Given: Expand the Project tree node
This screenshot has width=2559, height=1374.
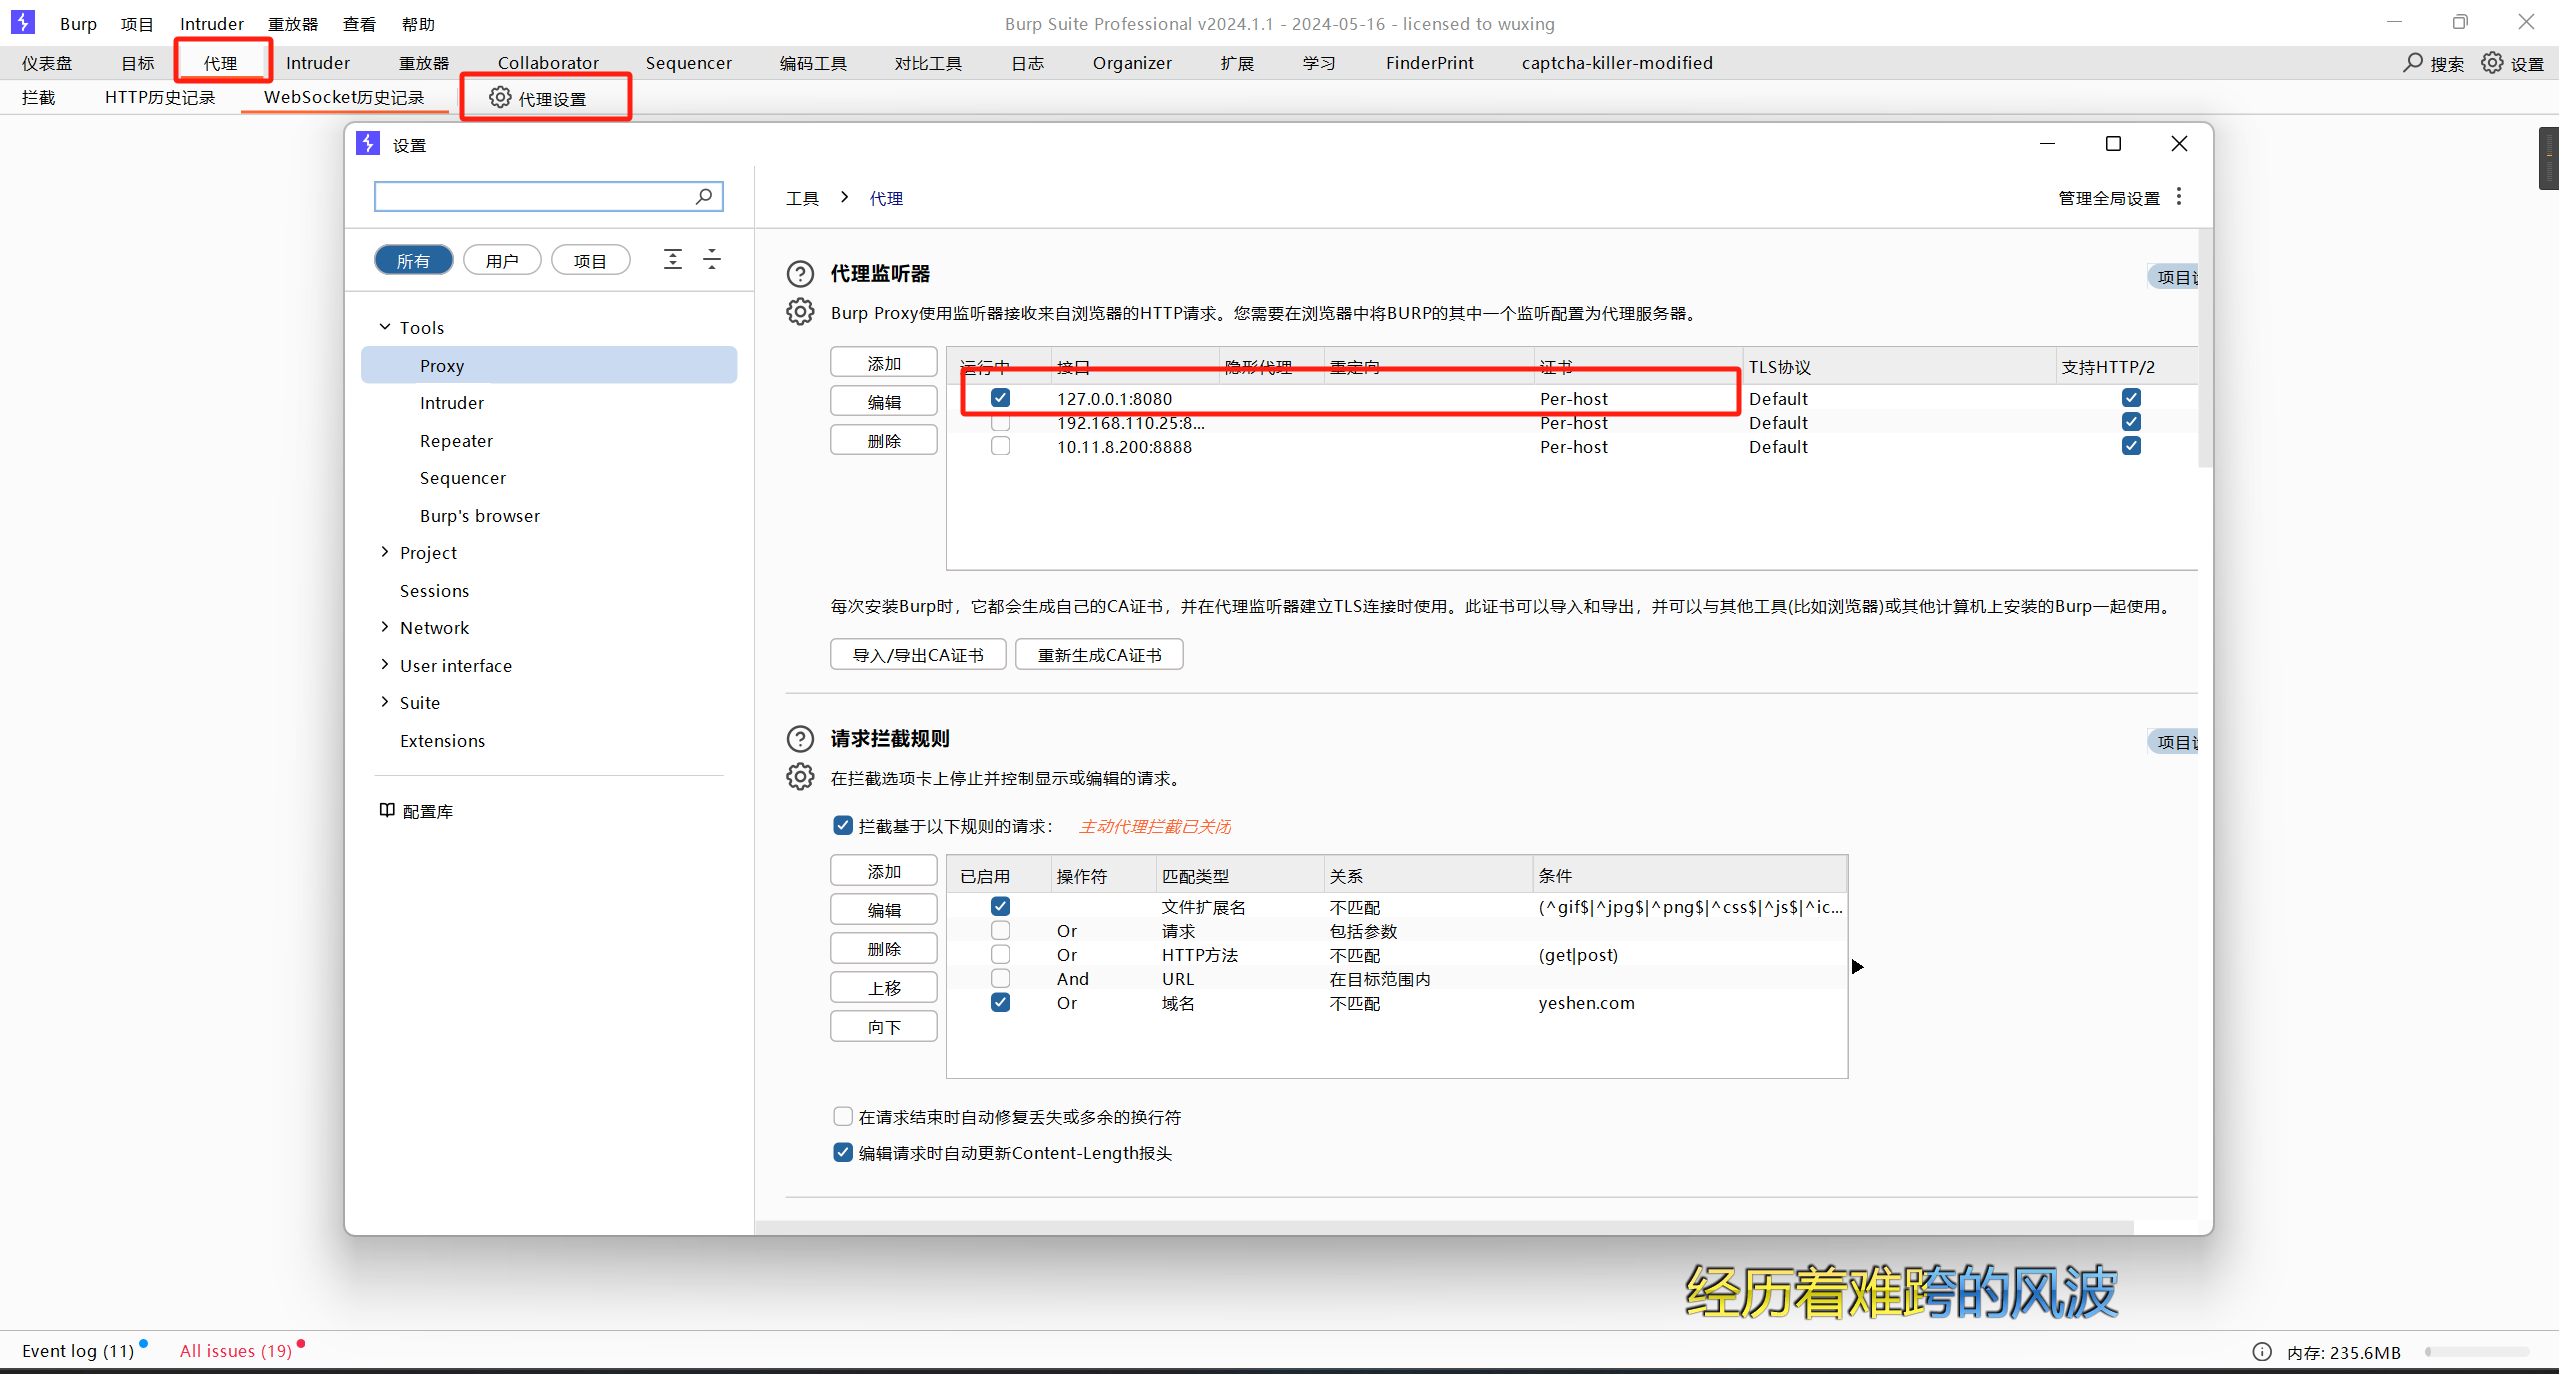Looking at the screenshot, I should [385, 552].
